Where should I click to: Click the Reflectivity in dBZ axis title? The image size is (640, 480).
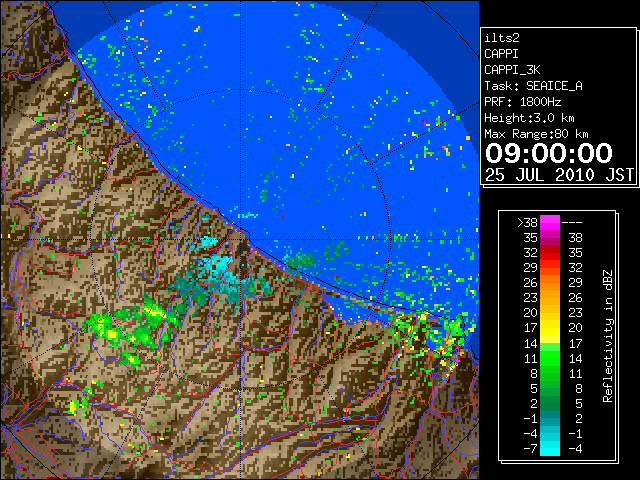coord(608,336)
